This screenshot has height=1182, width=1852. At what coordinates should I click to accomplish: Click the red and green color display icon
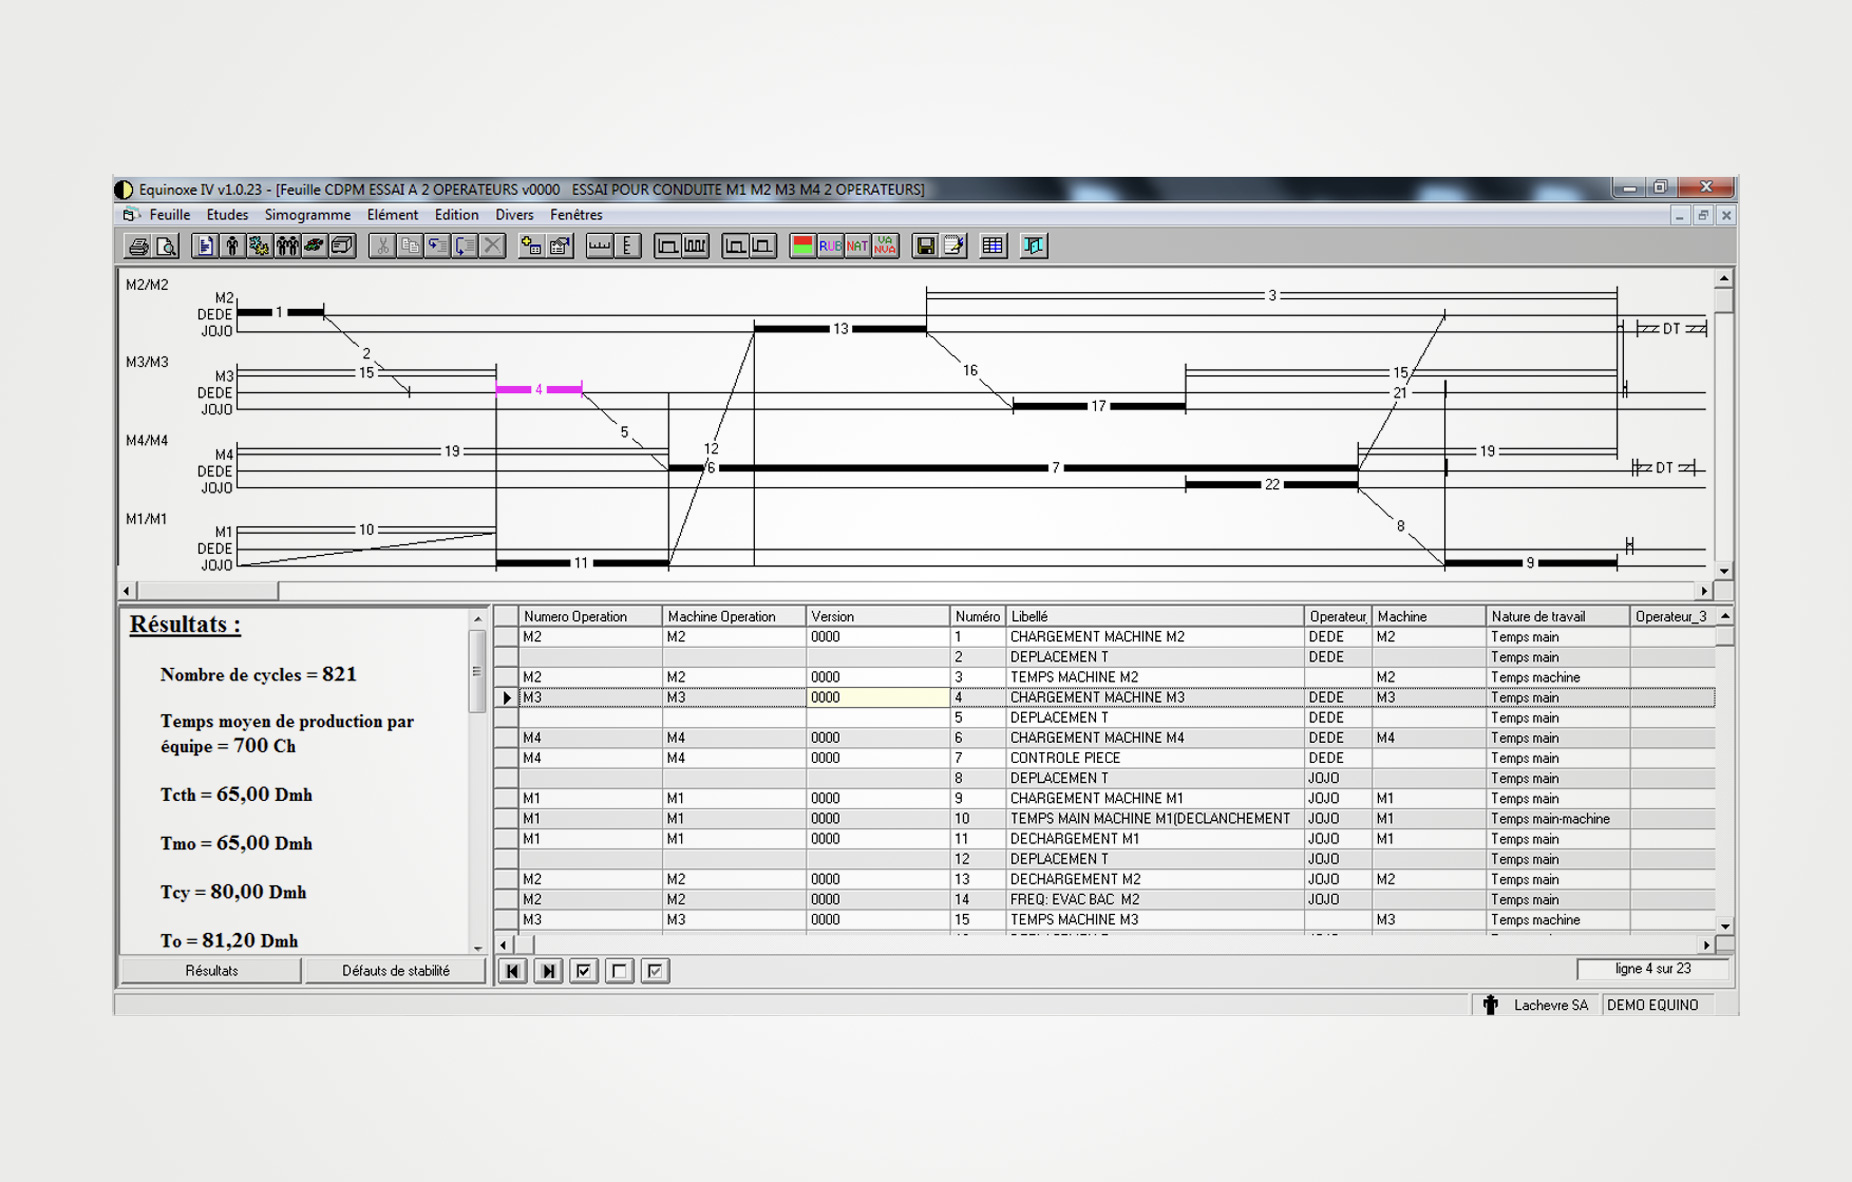pos(802,246)
